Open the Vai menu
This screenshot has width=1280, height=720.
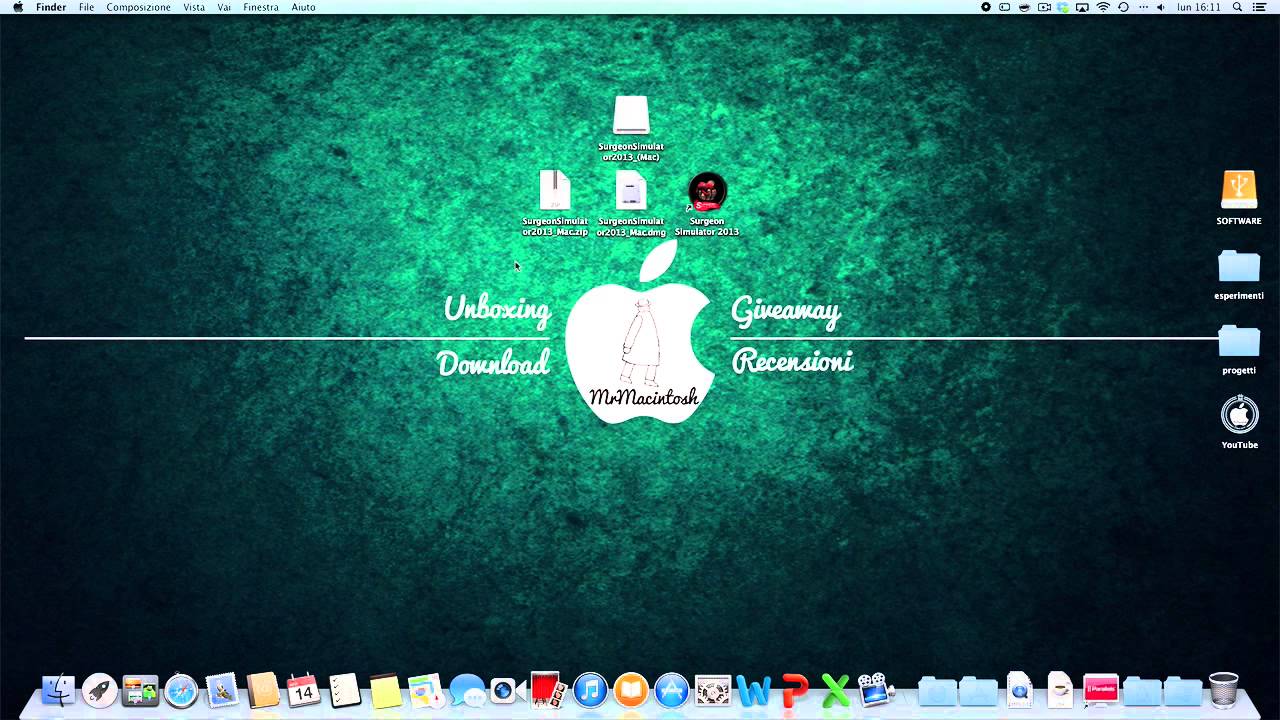coord(224,7)
